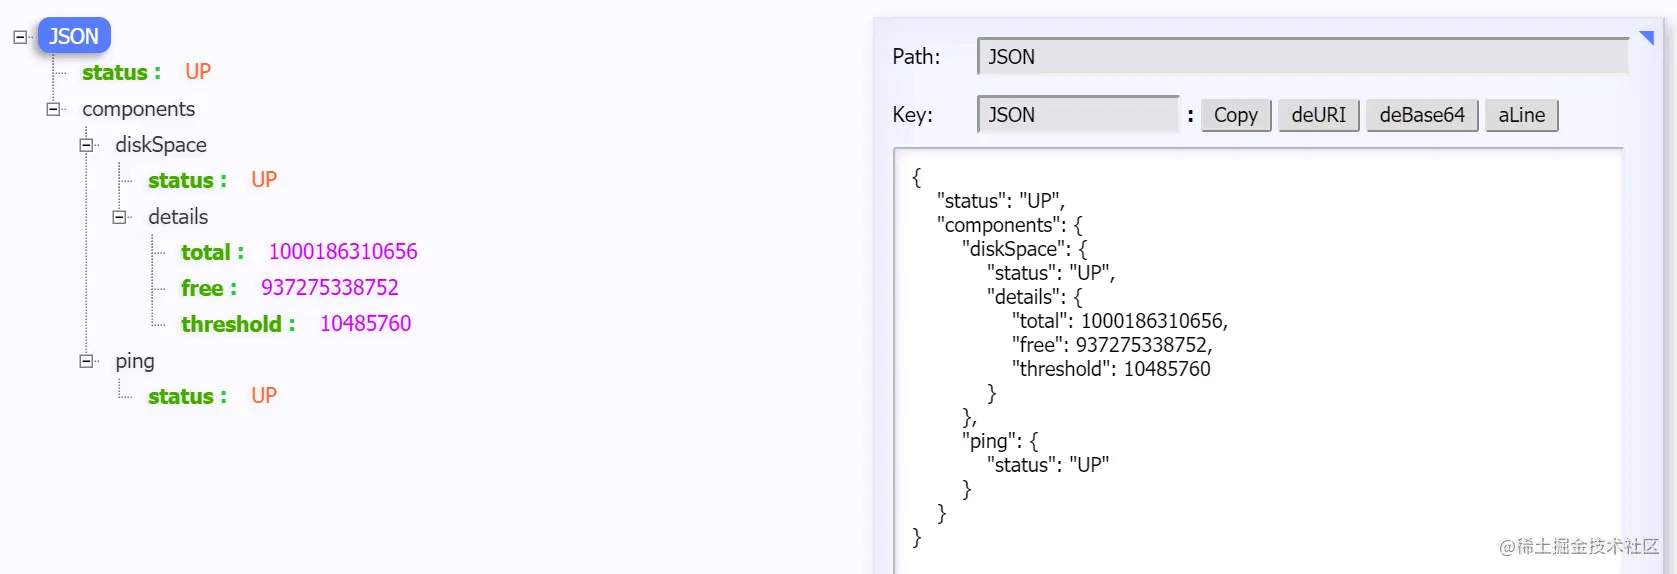Focus the Key input field
Screen dimensions: 1677x574
[x=1079, y=114]
